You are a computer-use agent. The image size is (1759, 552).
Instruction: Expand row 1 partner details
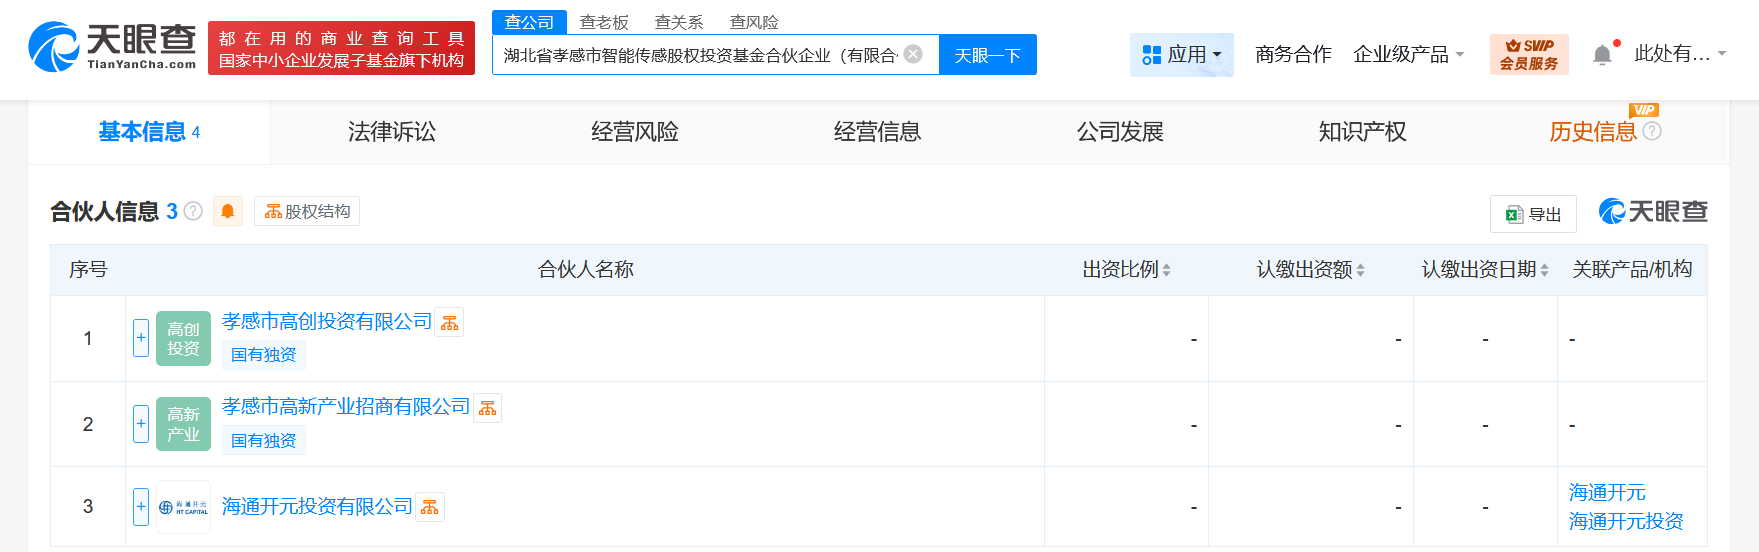coord(141,338)
